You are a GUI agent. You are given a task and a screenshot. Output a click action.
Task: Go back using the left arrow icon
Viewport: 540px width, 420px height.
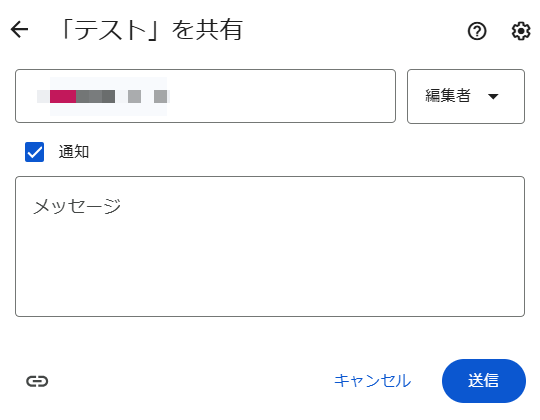pos(19,29)
